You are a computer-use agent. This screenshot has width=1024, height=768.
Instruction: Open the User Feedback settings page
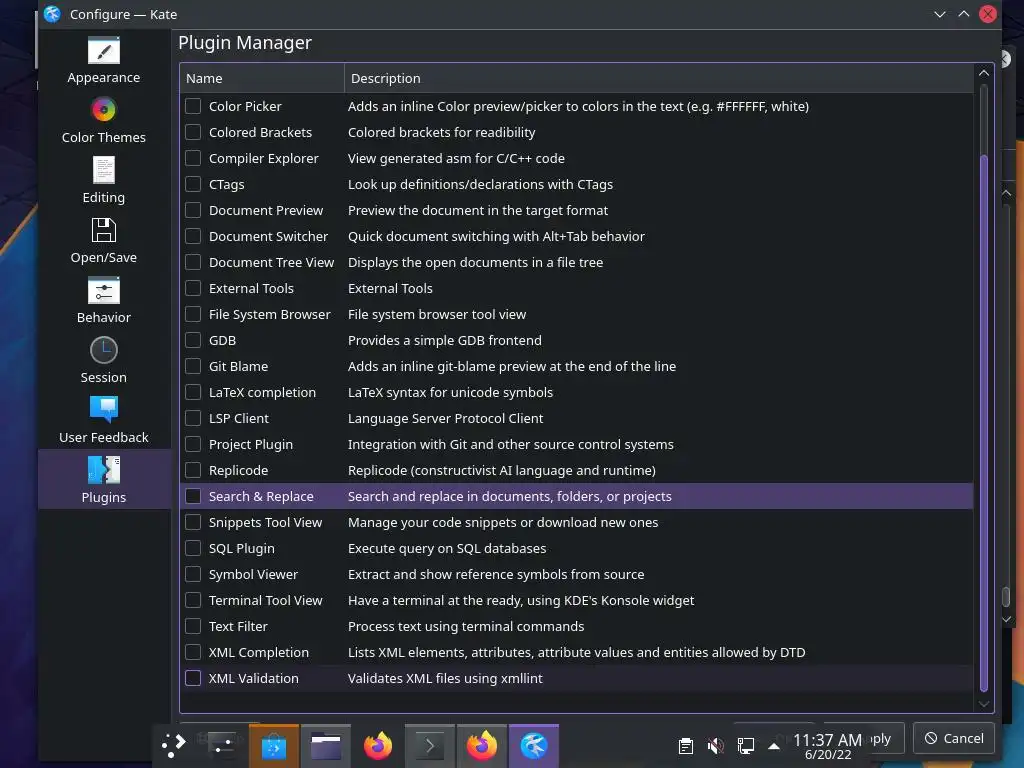104,421
